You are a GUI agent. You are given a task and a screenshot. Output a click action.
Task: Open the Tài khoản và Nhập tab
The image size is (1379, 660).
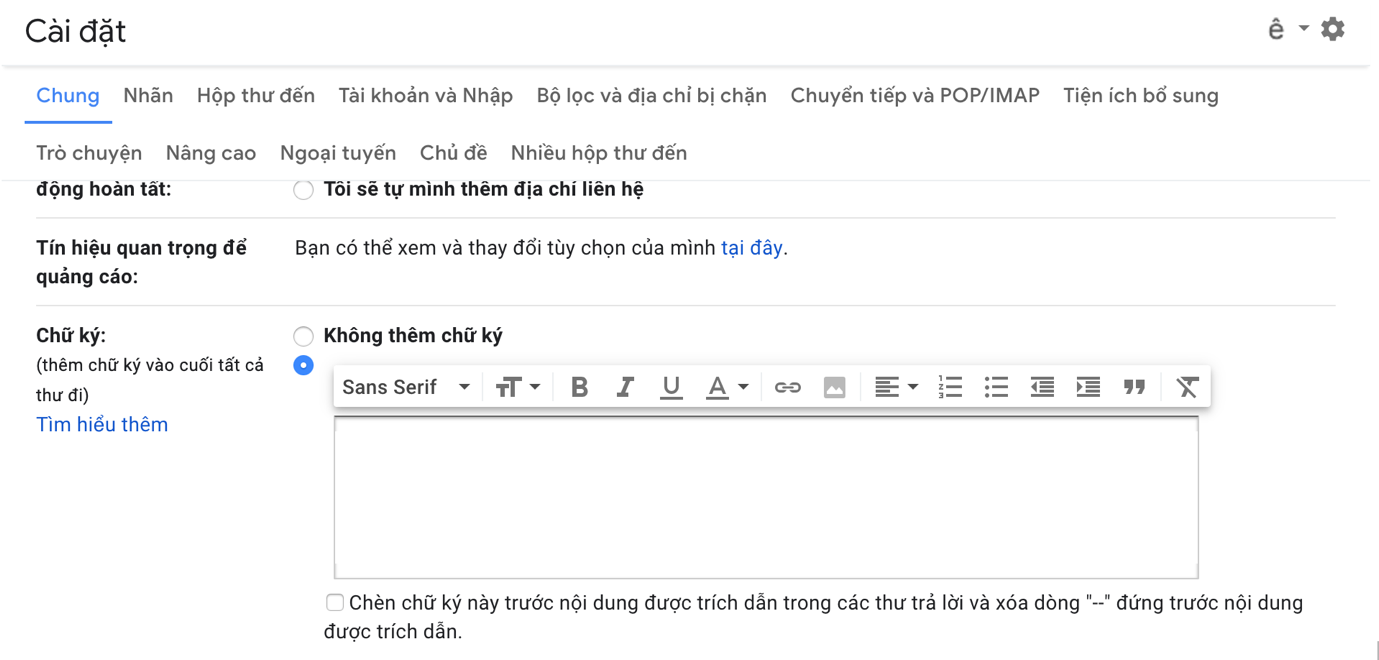(x=426, y=96)
